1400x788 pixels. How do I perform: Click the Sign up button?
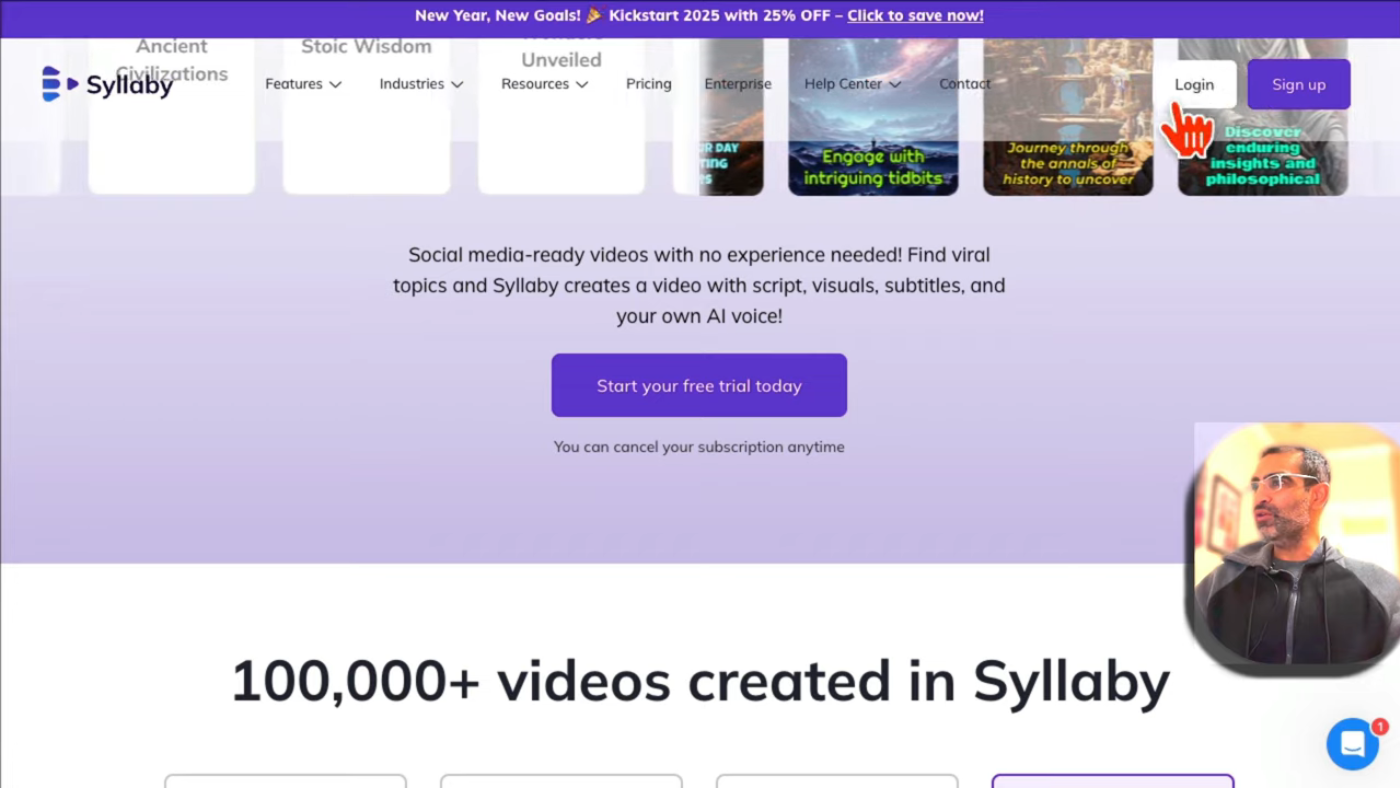(1299, 85)
